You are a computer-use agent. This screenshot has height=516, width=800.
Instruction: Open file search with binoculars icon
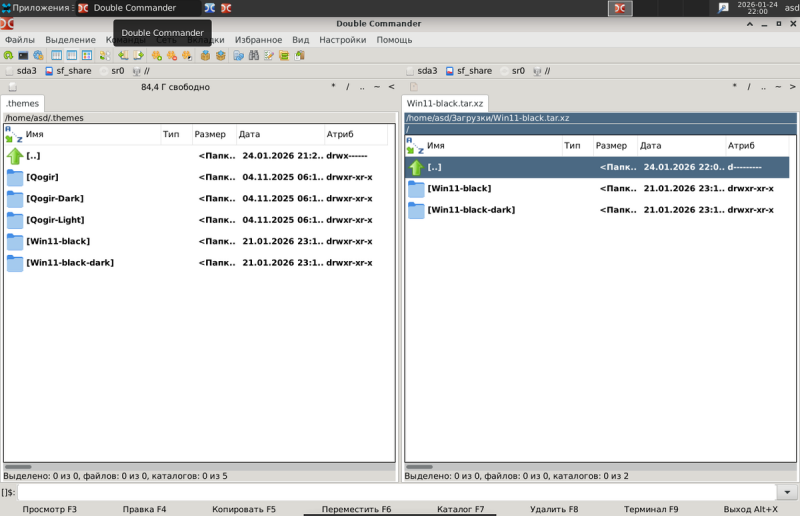(x=254, y=56)
